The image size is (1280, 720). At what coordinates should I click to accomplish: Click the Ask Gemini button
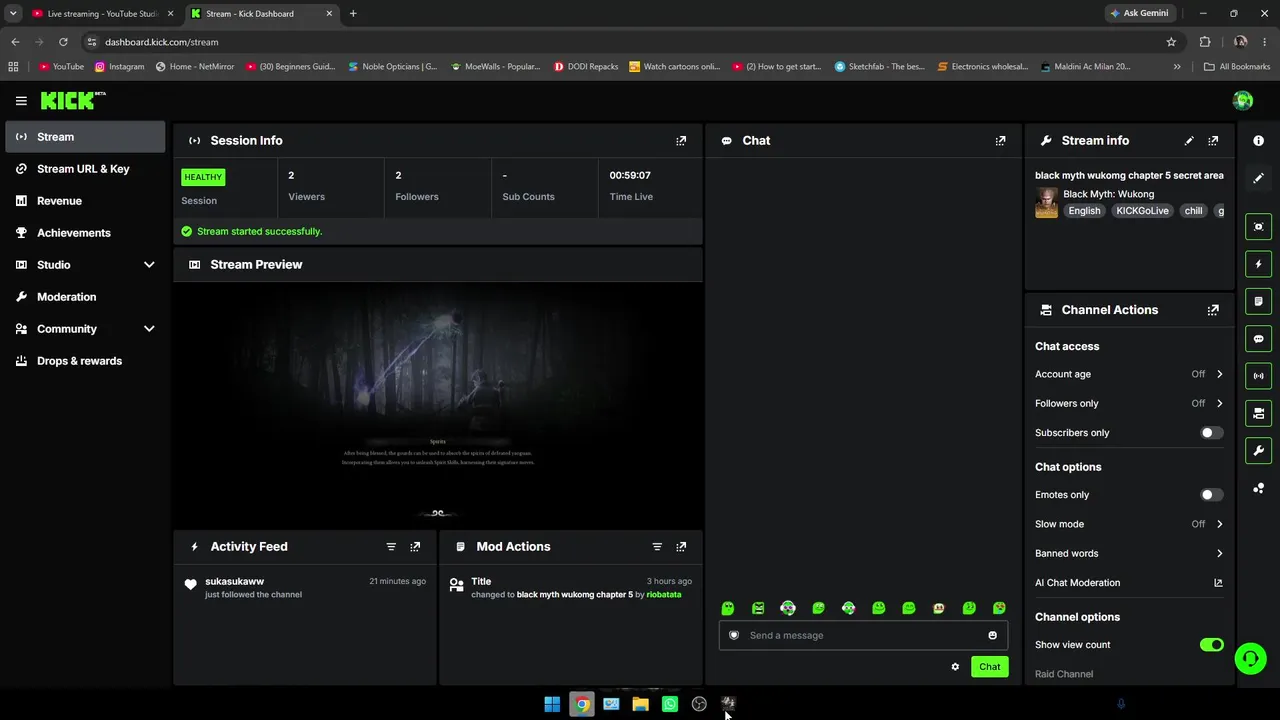(1139, 14)
